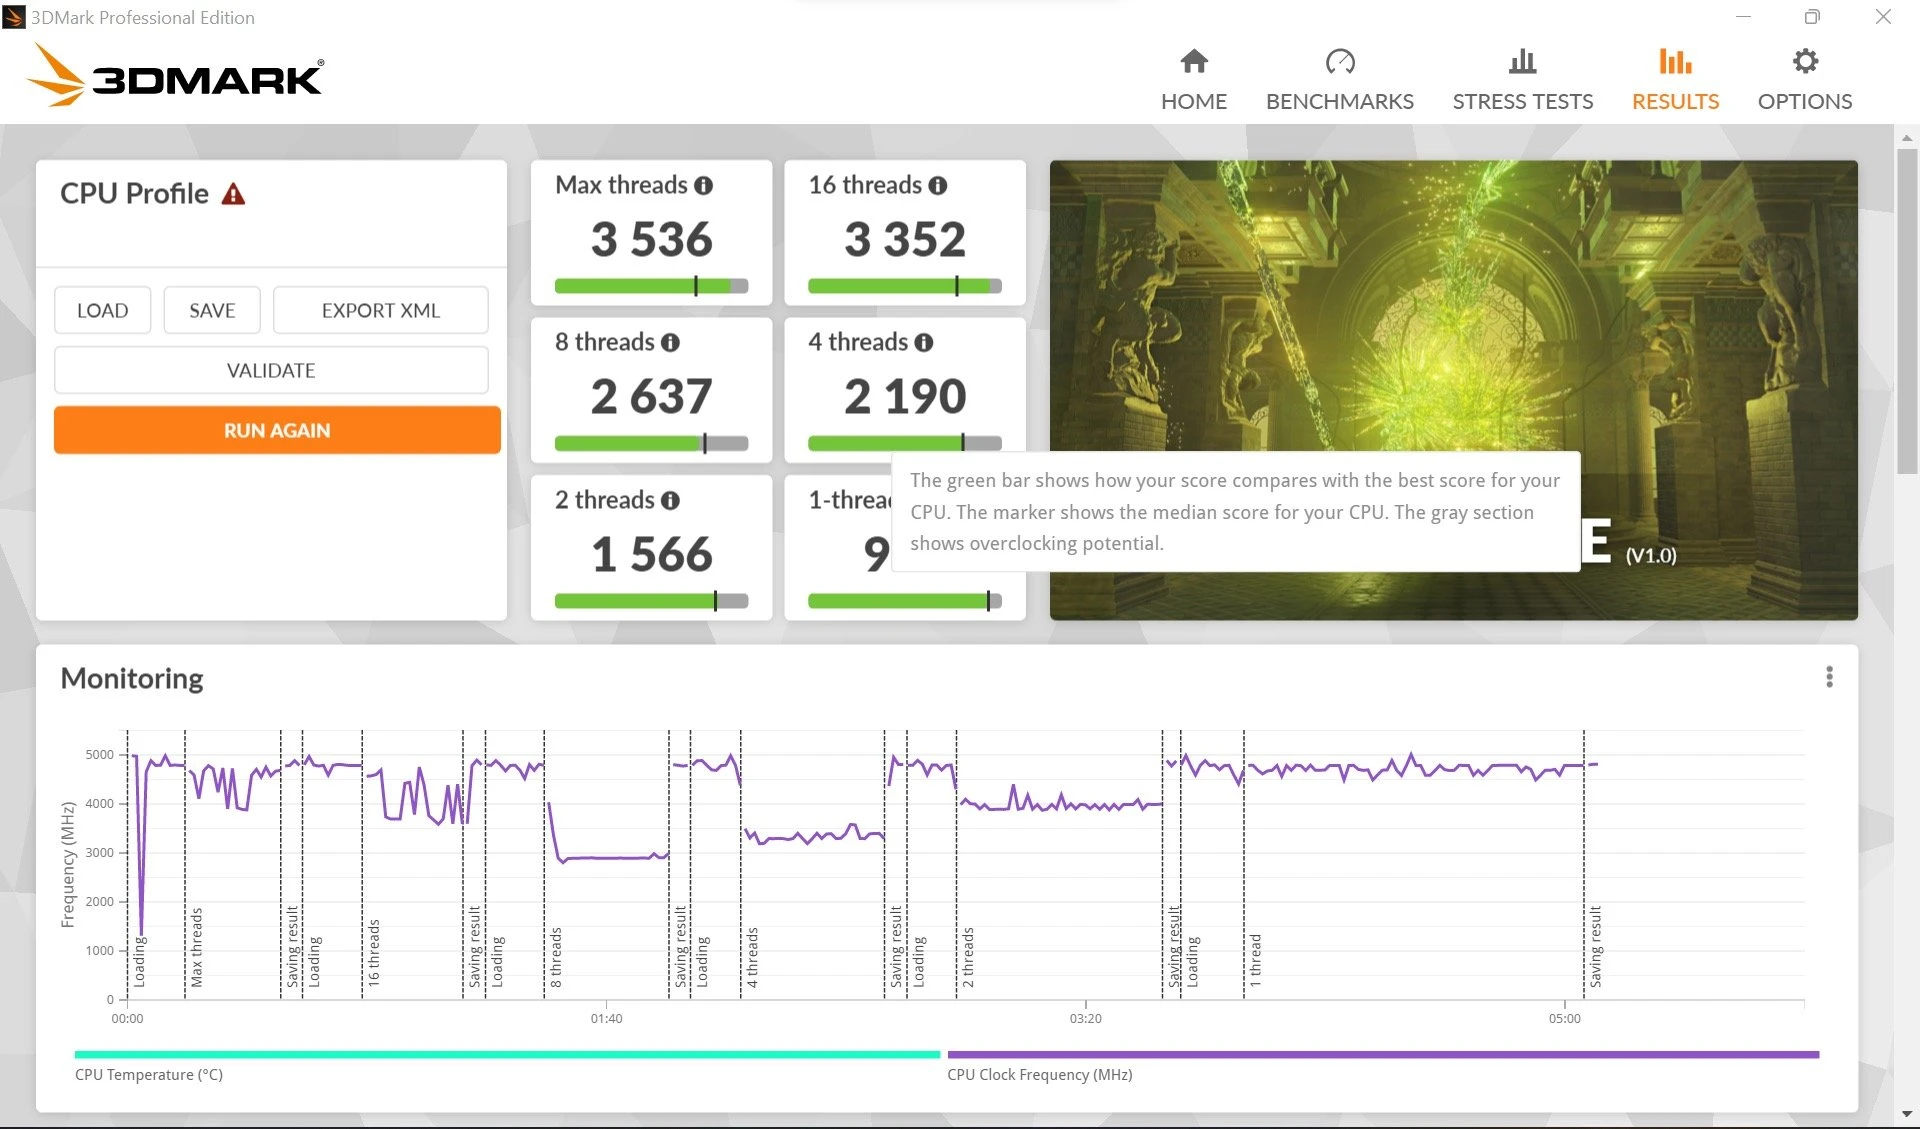Screen dimensions: 1920x1129
Task: Click the orange RUN AGAIN button
Action: 277,430
